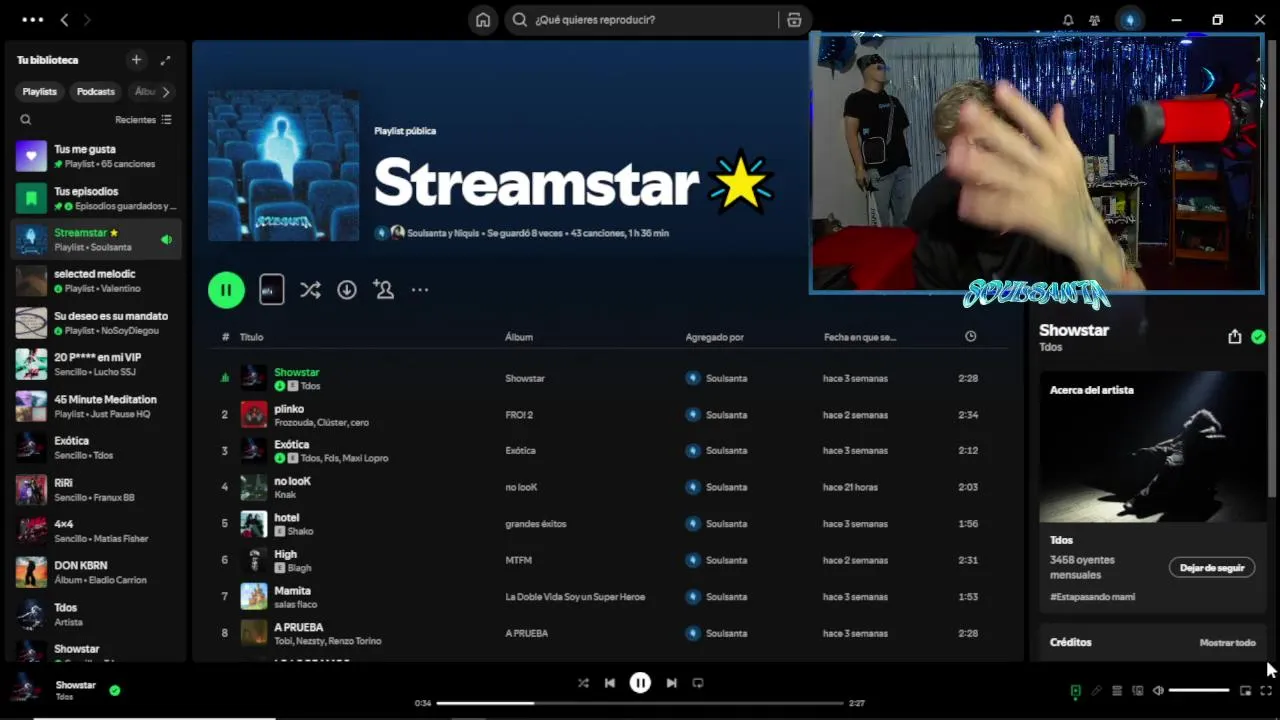
Task: Seek within the song progress bar
Action: pos(640,703)
